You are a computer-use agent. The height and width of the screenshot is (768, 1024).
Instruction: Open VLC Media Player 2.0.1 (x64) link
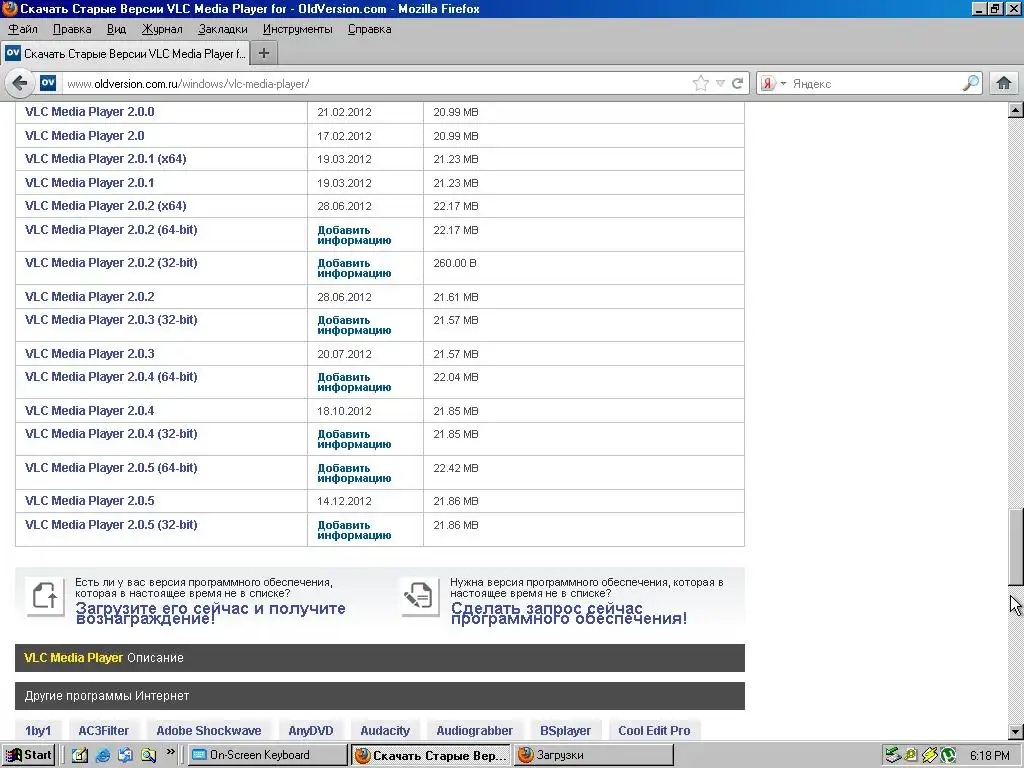pyautogui.click(x=105, y=159)
